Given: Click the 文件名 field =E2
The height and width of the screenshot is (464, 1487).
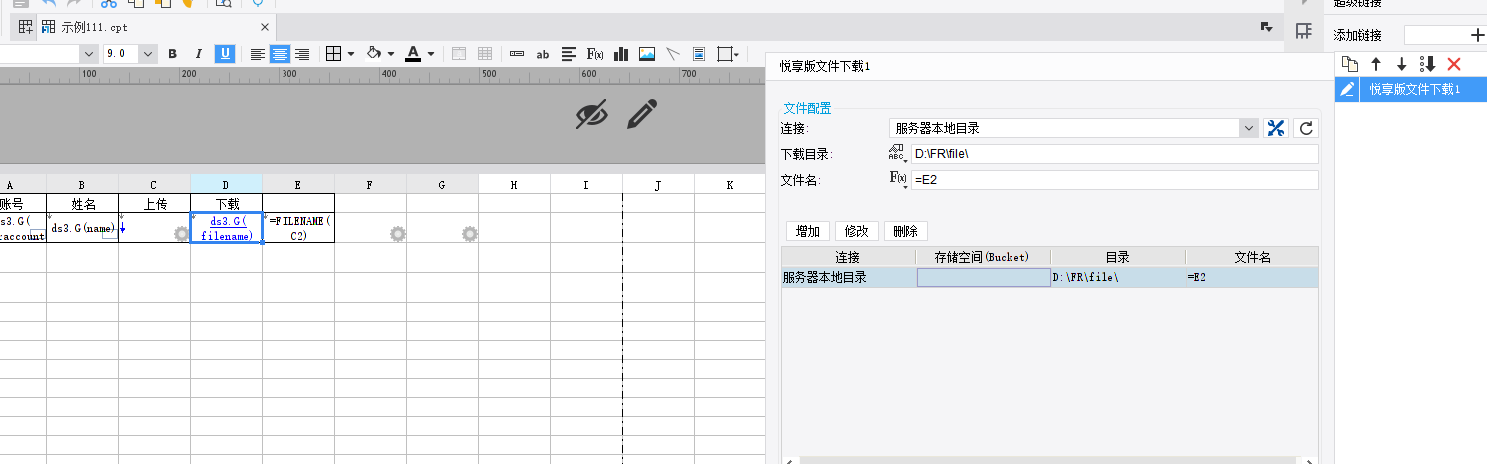Looking at the screenshot, I should tap(1114, 180).
